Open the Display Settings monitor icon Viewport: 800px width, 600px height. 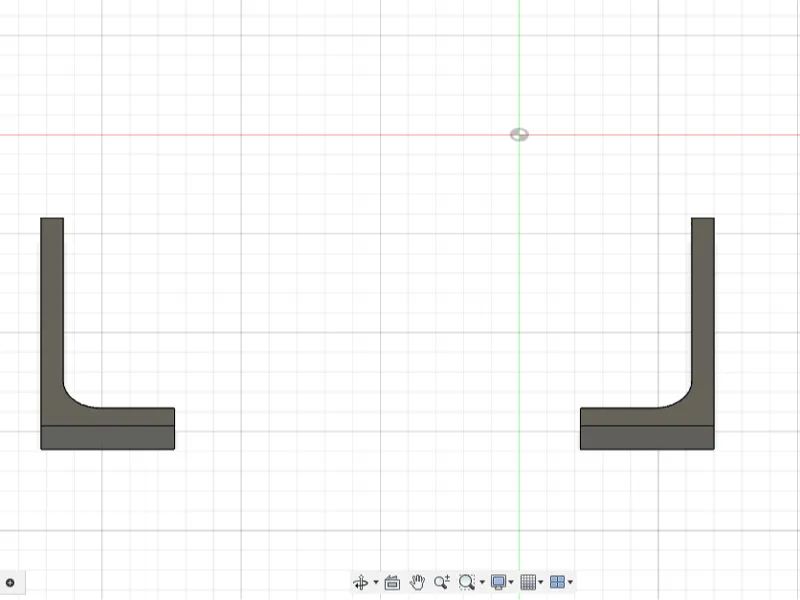tap(498, 582)
